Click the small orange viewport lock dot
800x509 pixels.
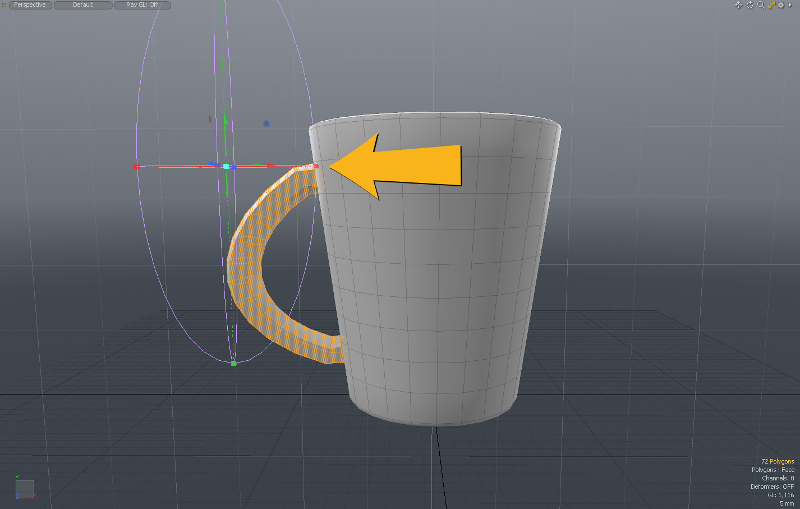coord(3,5)
